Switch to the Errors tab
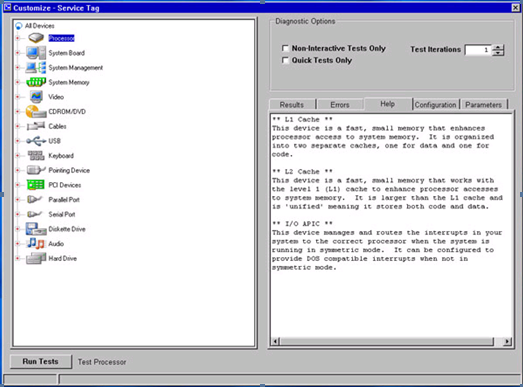The image size is (523, 387). pos(340,105)
